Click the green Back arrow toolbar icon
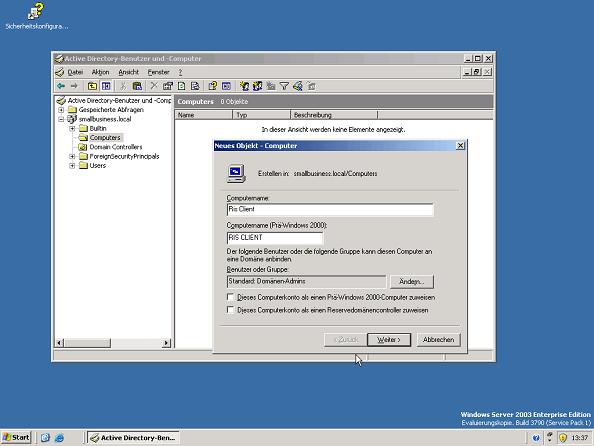Image resolution: width=594 pixels, height=446 pixels. point(61,86)
